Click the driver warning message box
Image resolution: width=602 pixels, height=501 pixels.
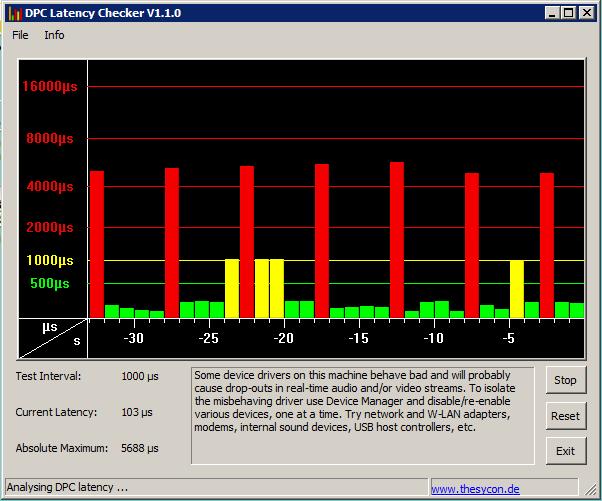coord(362,416)
